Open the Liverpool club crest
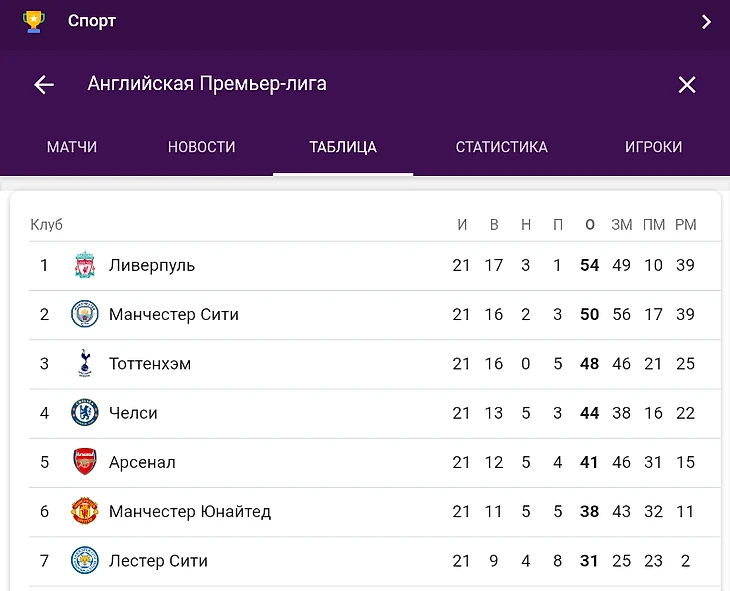The height and width of the screenshot is (591, 730). click(x=85, y=265)
